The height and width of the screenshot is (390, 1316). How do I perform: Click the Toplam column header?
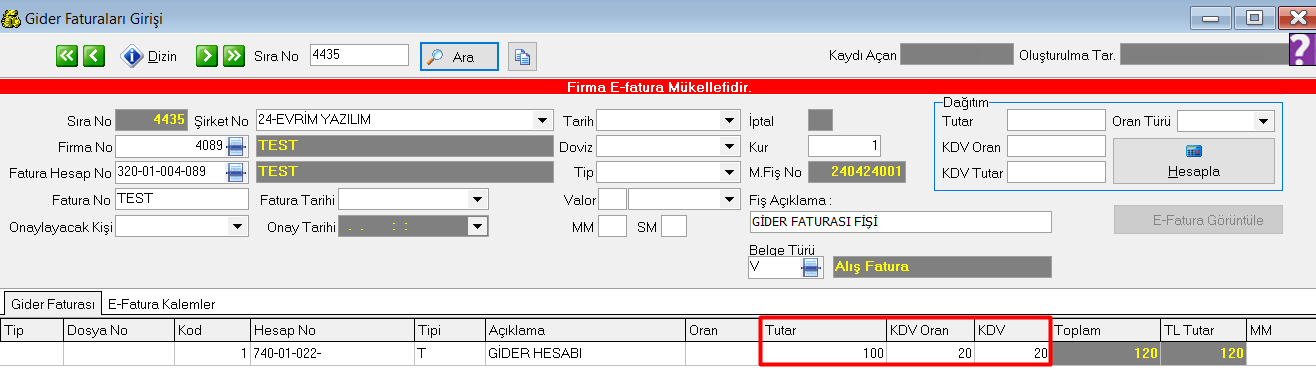click(1105, 329)
